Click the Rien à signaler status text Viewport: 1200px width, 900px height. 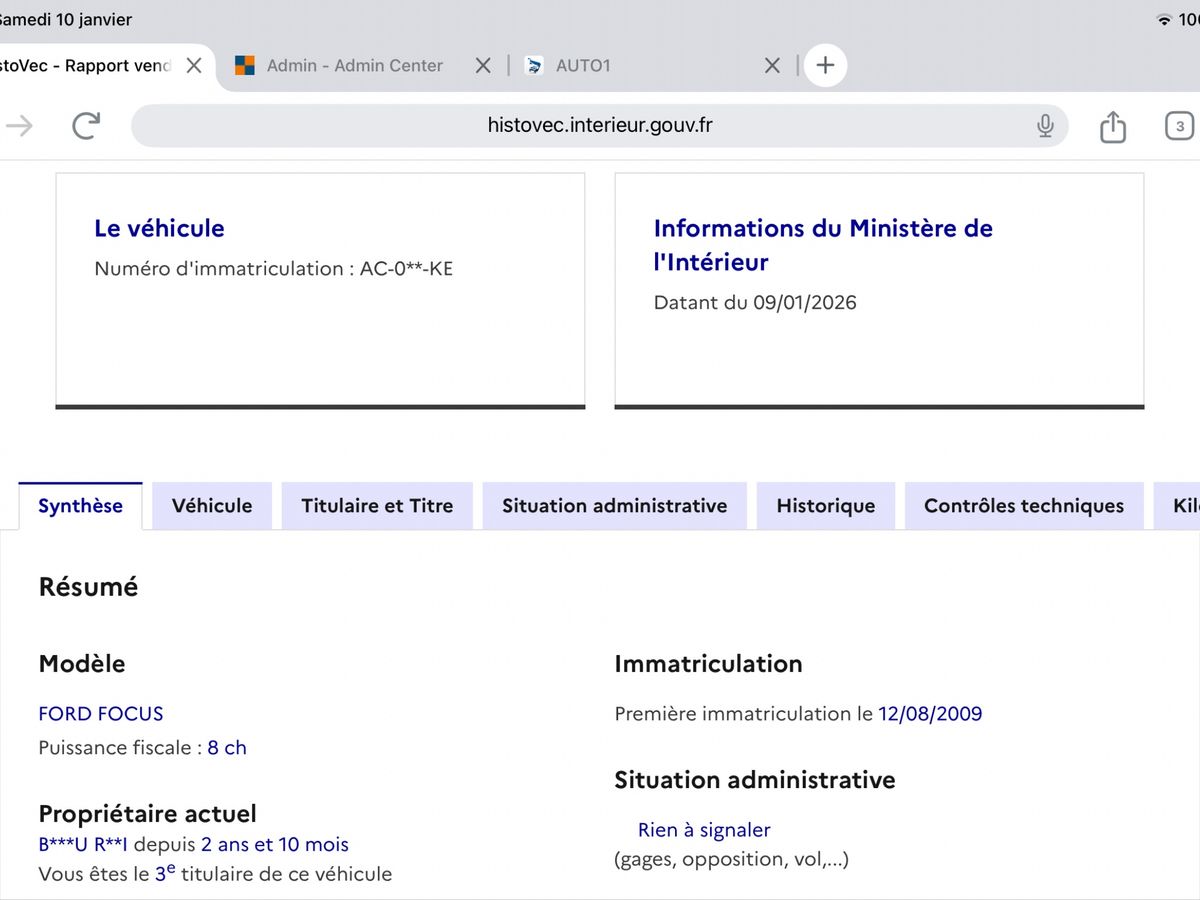(704, 830)
